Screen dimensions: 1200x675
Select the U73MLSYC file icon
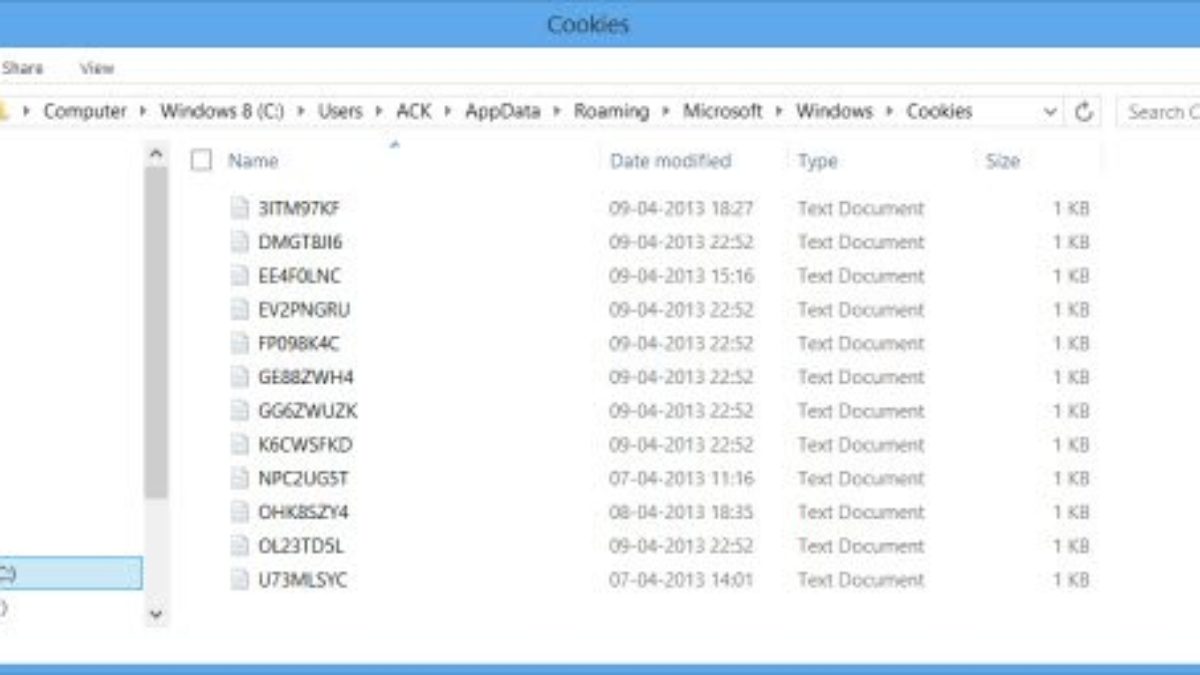pos(239,579)
